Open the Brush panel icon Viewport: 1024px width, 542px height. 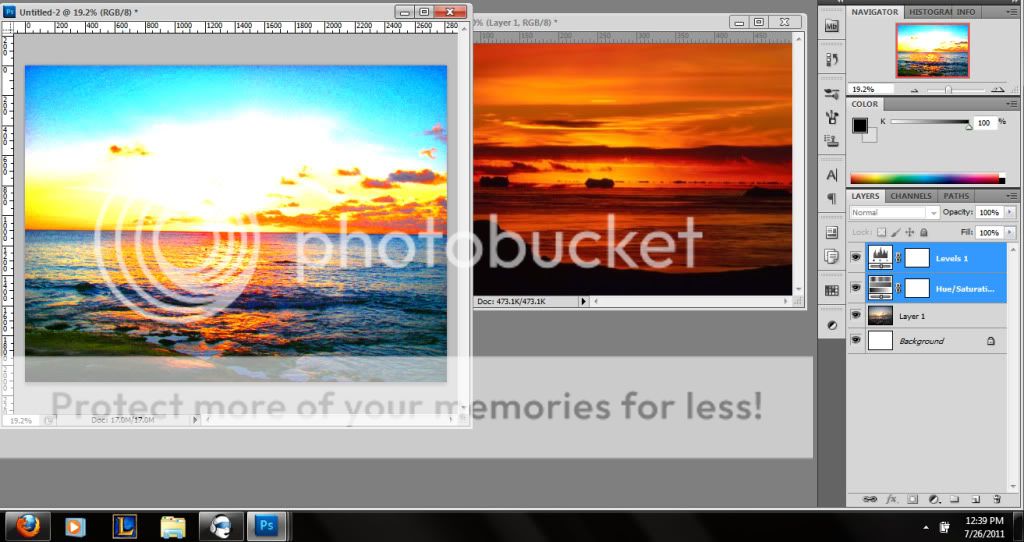point(831,118)
